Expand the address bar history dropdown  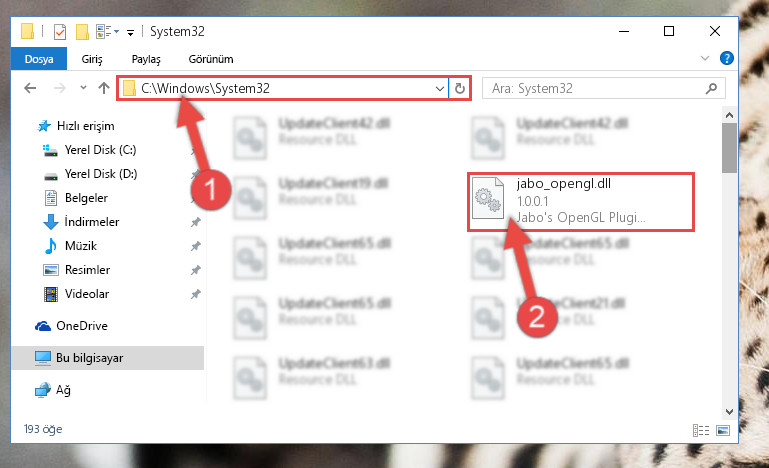439,89
